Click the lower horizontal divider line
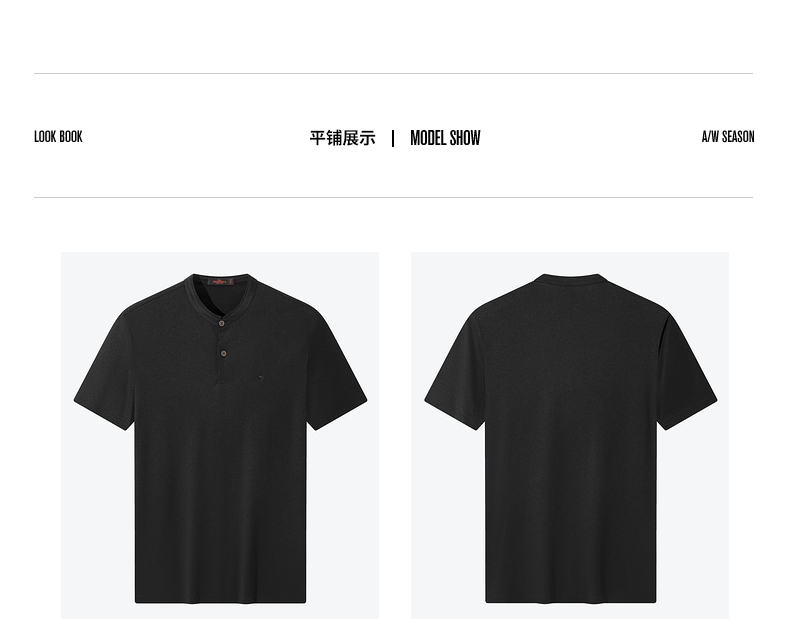The width and height of the screenshot is (790, 628). 393,198
